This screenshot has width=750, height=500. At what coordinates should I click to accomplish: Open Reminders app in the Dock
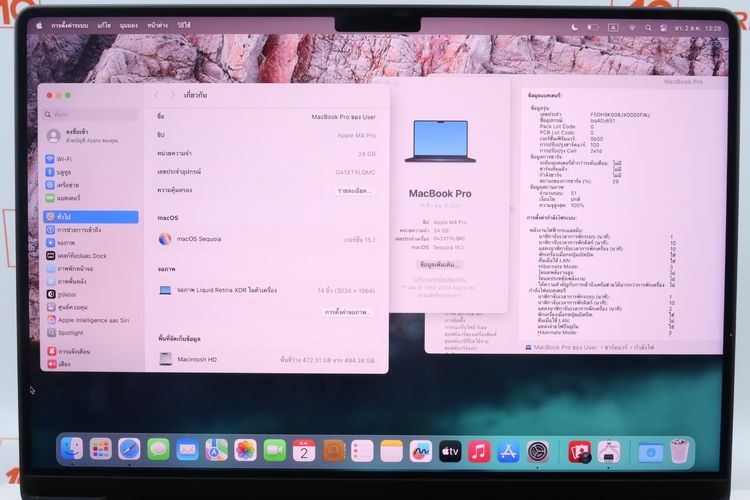(x=362, y=451)
